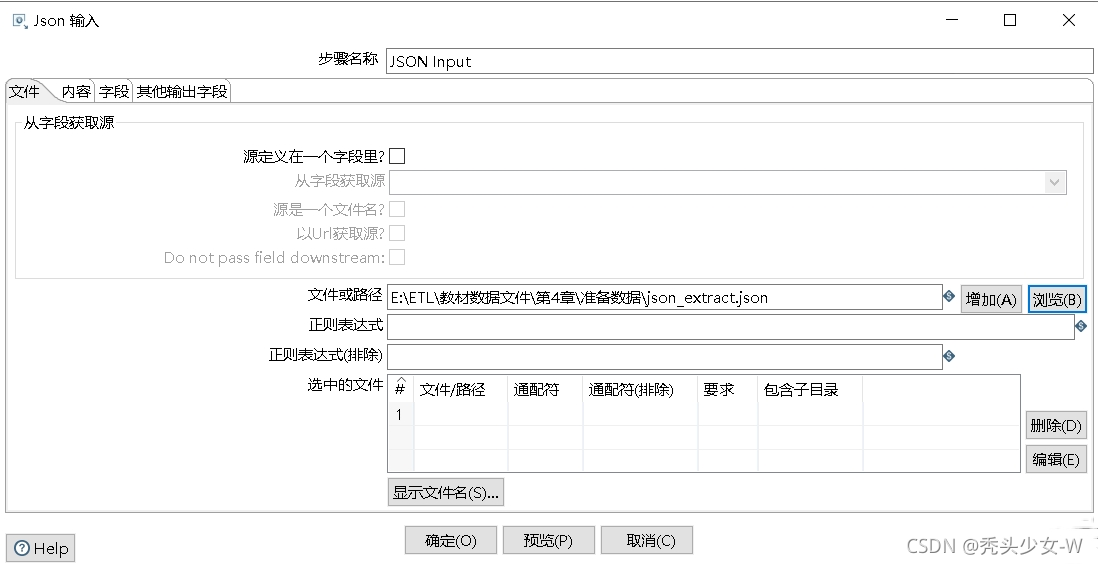Image resolution: width=1098 pixels, height=564 pixels.
Task: Click the 通配符 column header
Action: click(x=545, y=390)
